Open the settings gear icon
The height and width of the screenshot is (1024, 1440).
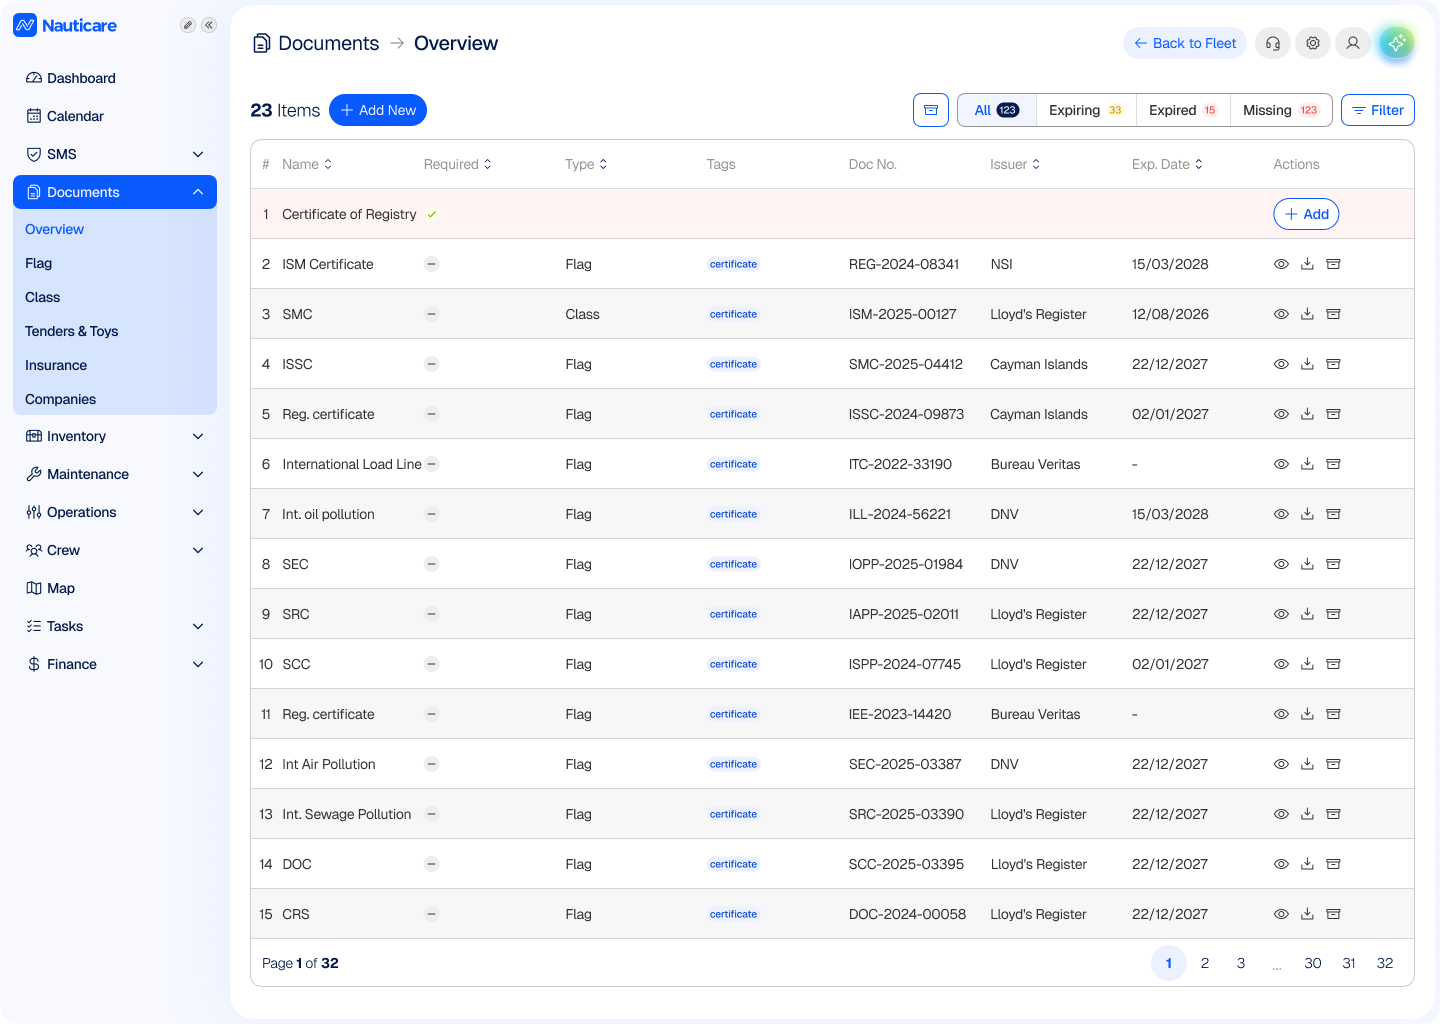pyautogui.click(x=1313, y=43)
